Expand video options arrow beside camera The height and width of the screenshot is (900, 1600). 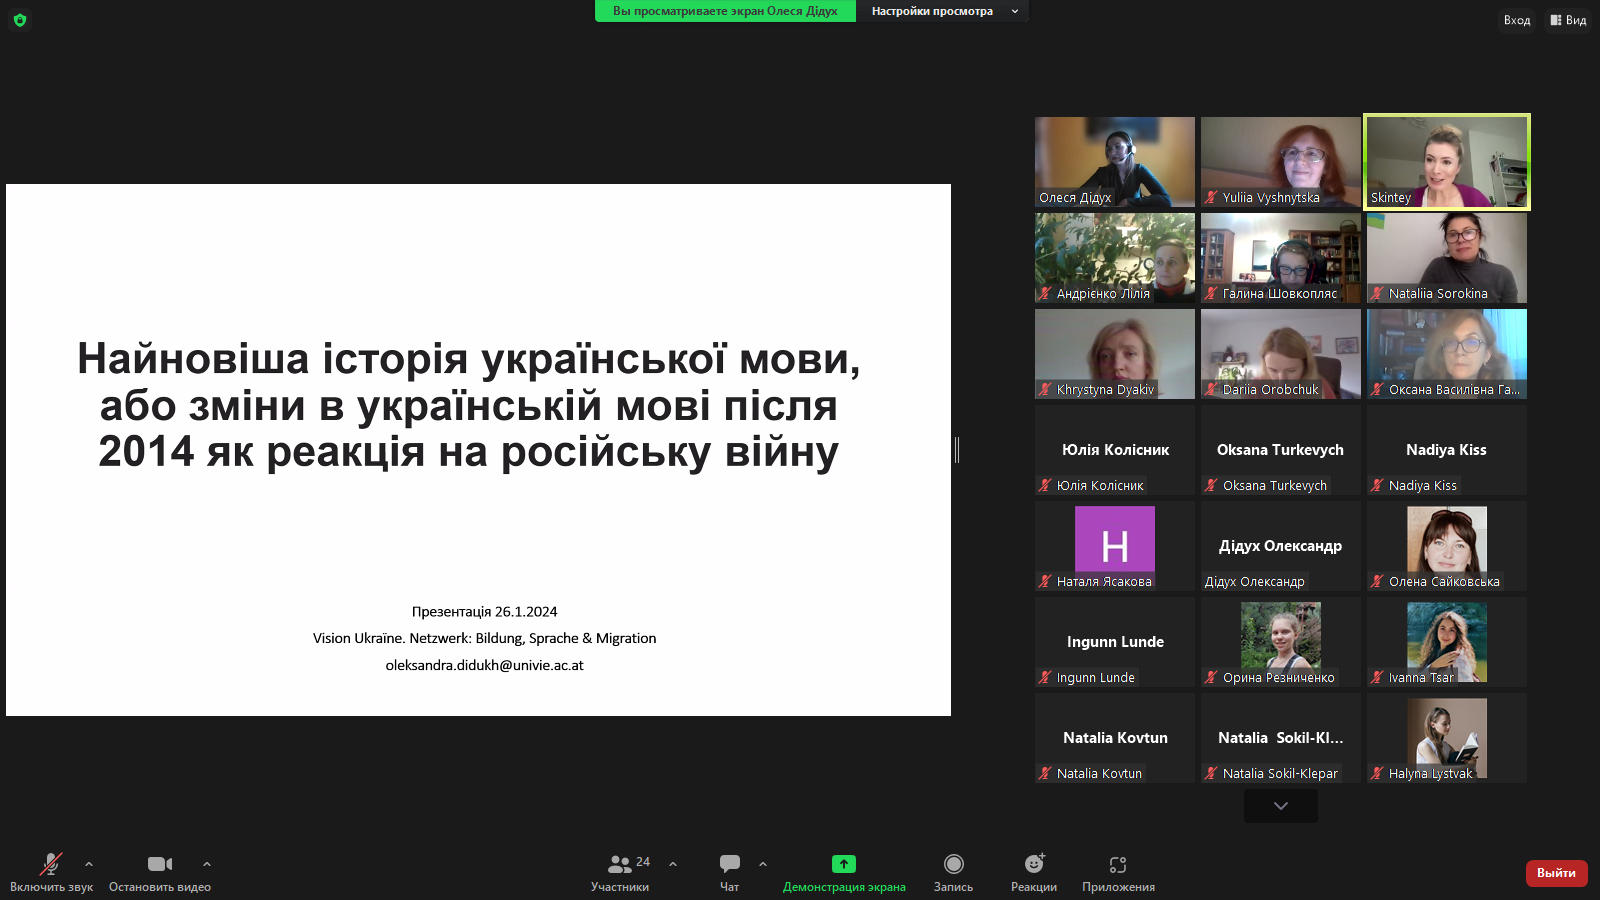207,864
